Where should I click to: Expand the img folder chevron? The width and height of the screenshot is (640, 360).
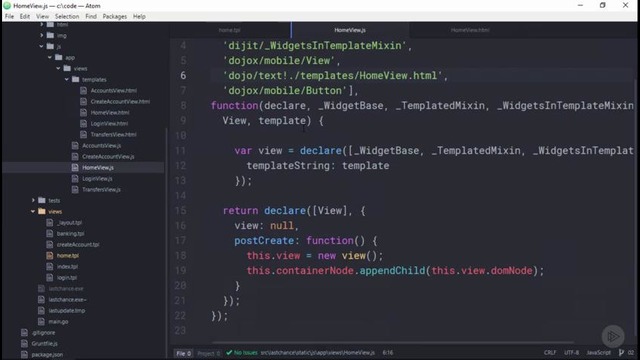[41, 36]
